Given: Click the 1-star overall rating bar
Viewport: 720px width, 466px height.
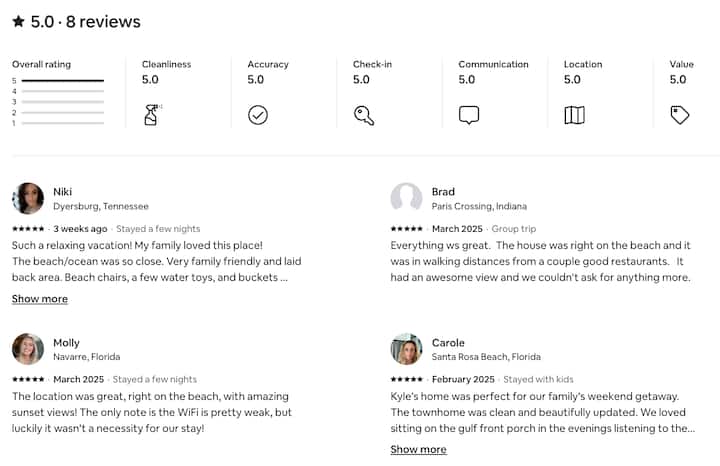Looking at the screenshot, I should coord(62,123).
